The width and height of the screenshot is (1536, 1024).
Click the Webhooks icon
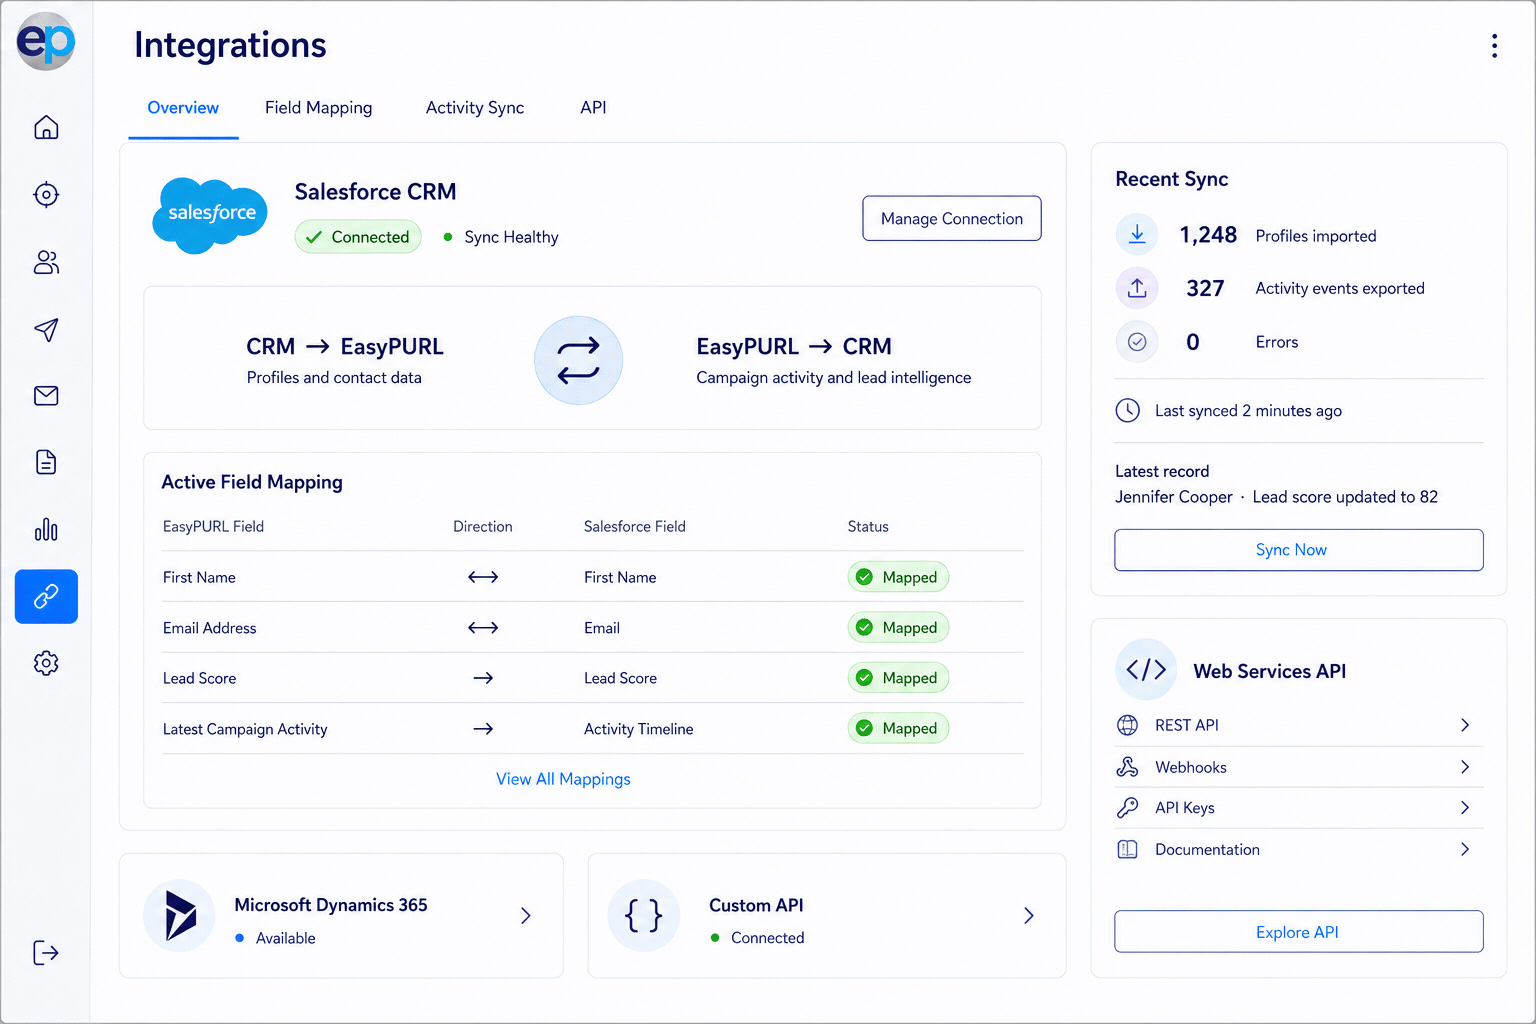(x=1127, y=767)
